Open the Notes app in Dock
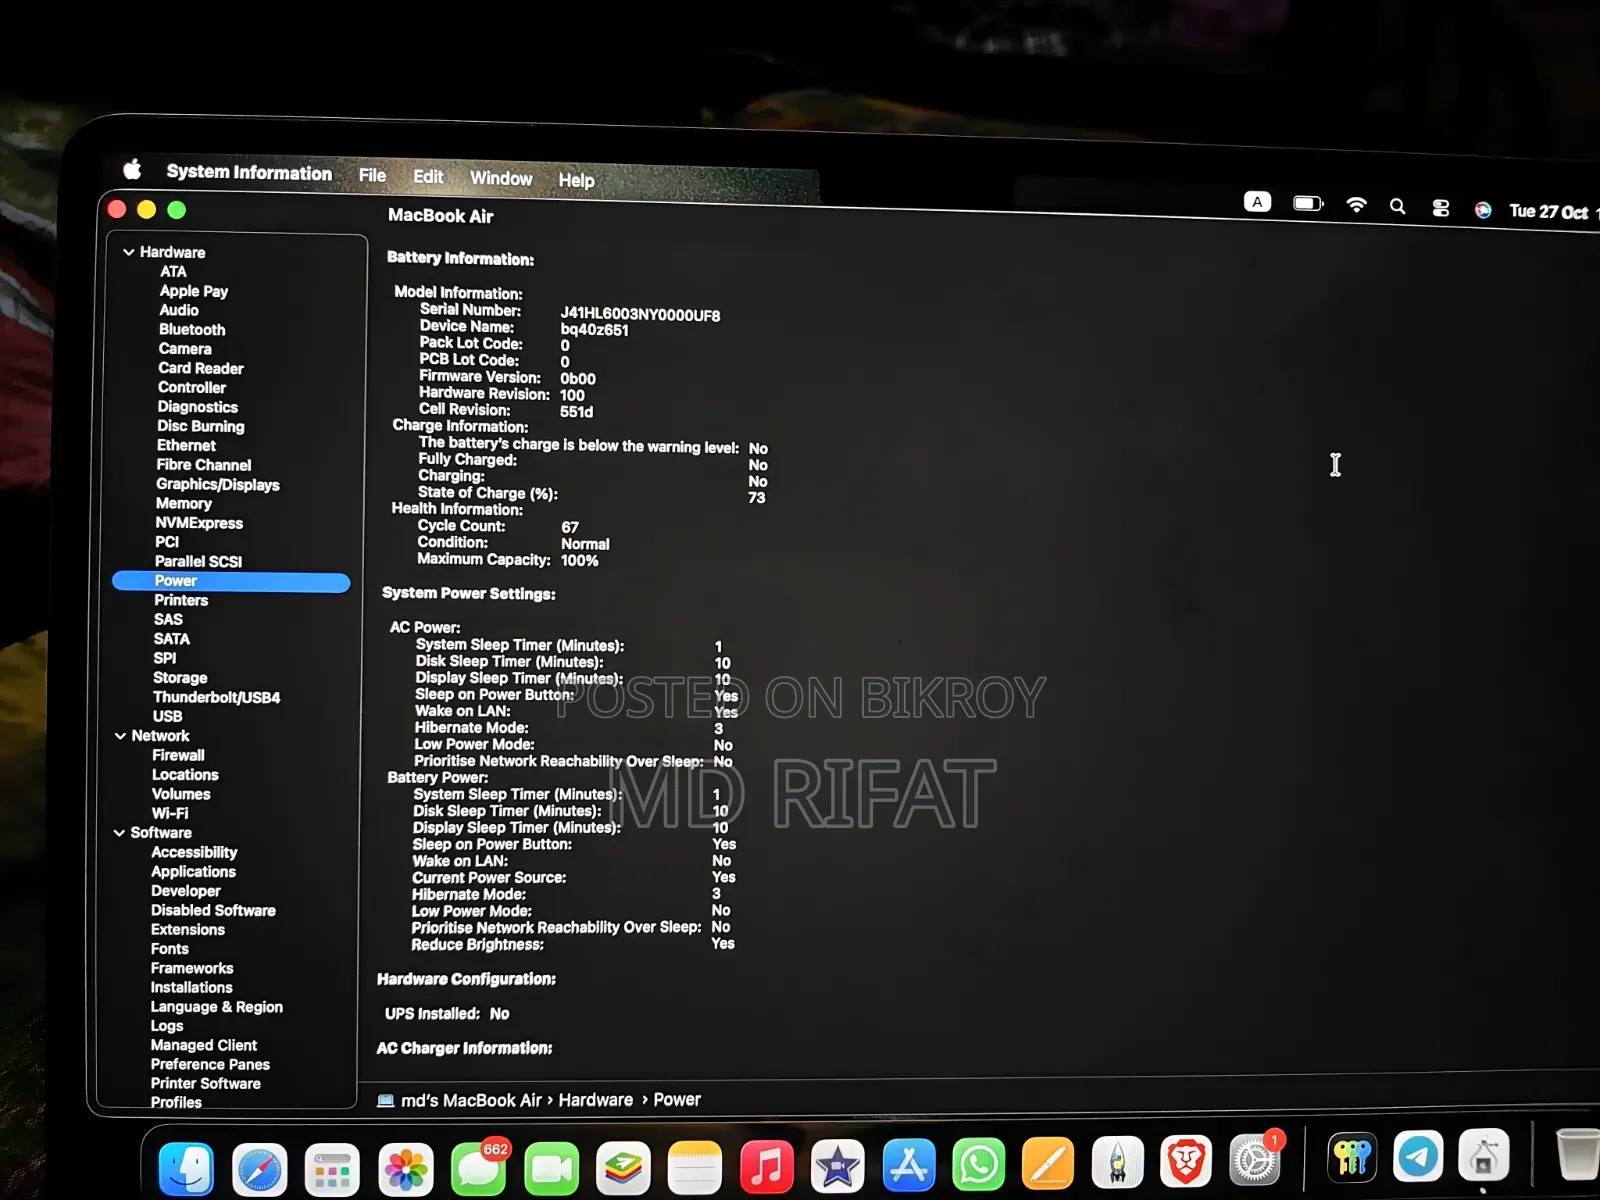The height and width of the screenshot is (1200, 1600). tap(694, 1166)
